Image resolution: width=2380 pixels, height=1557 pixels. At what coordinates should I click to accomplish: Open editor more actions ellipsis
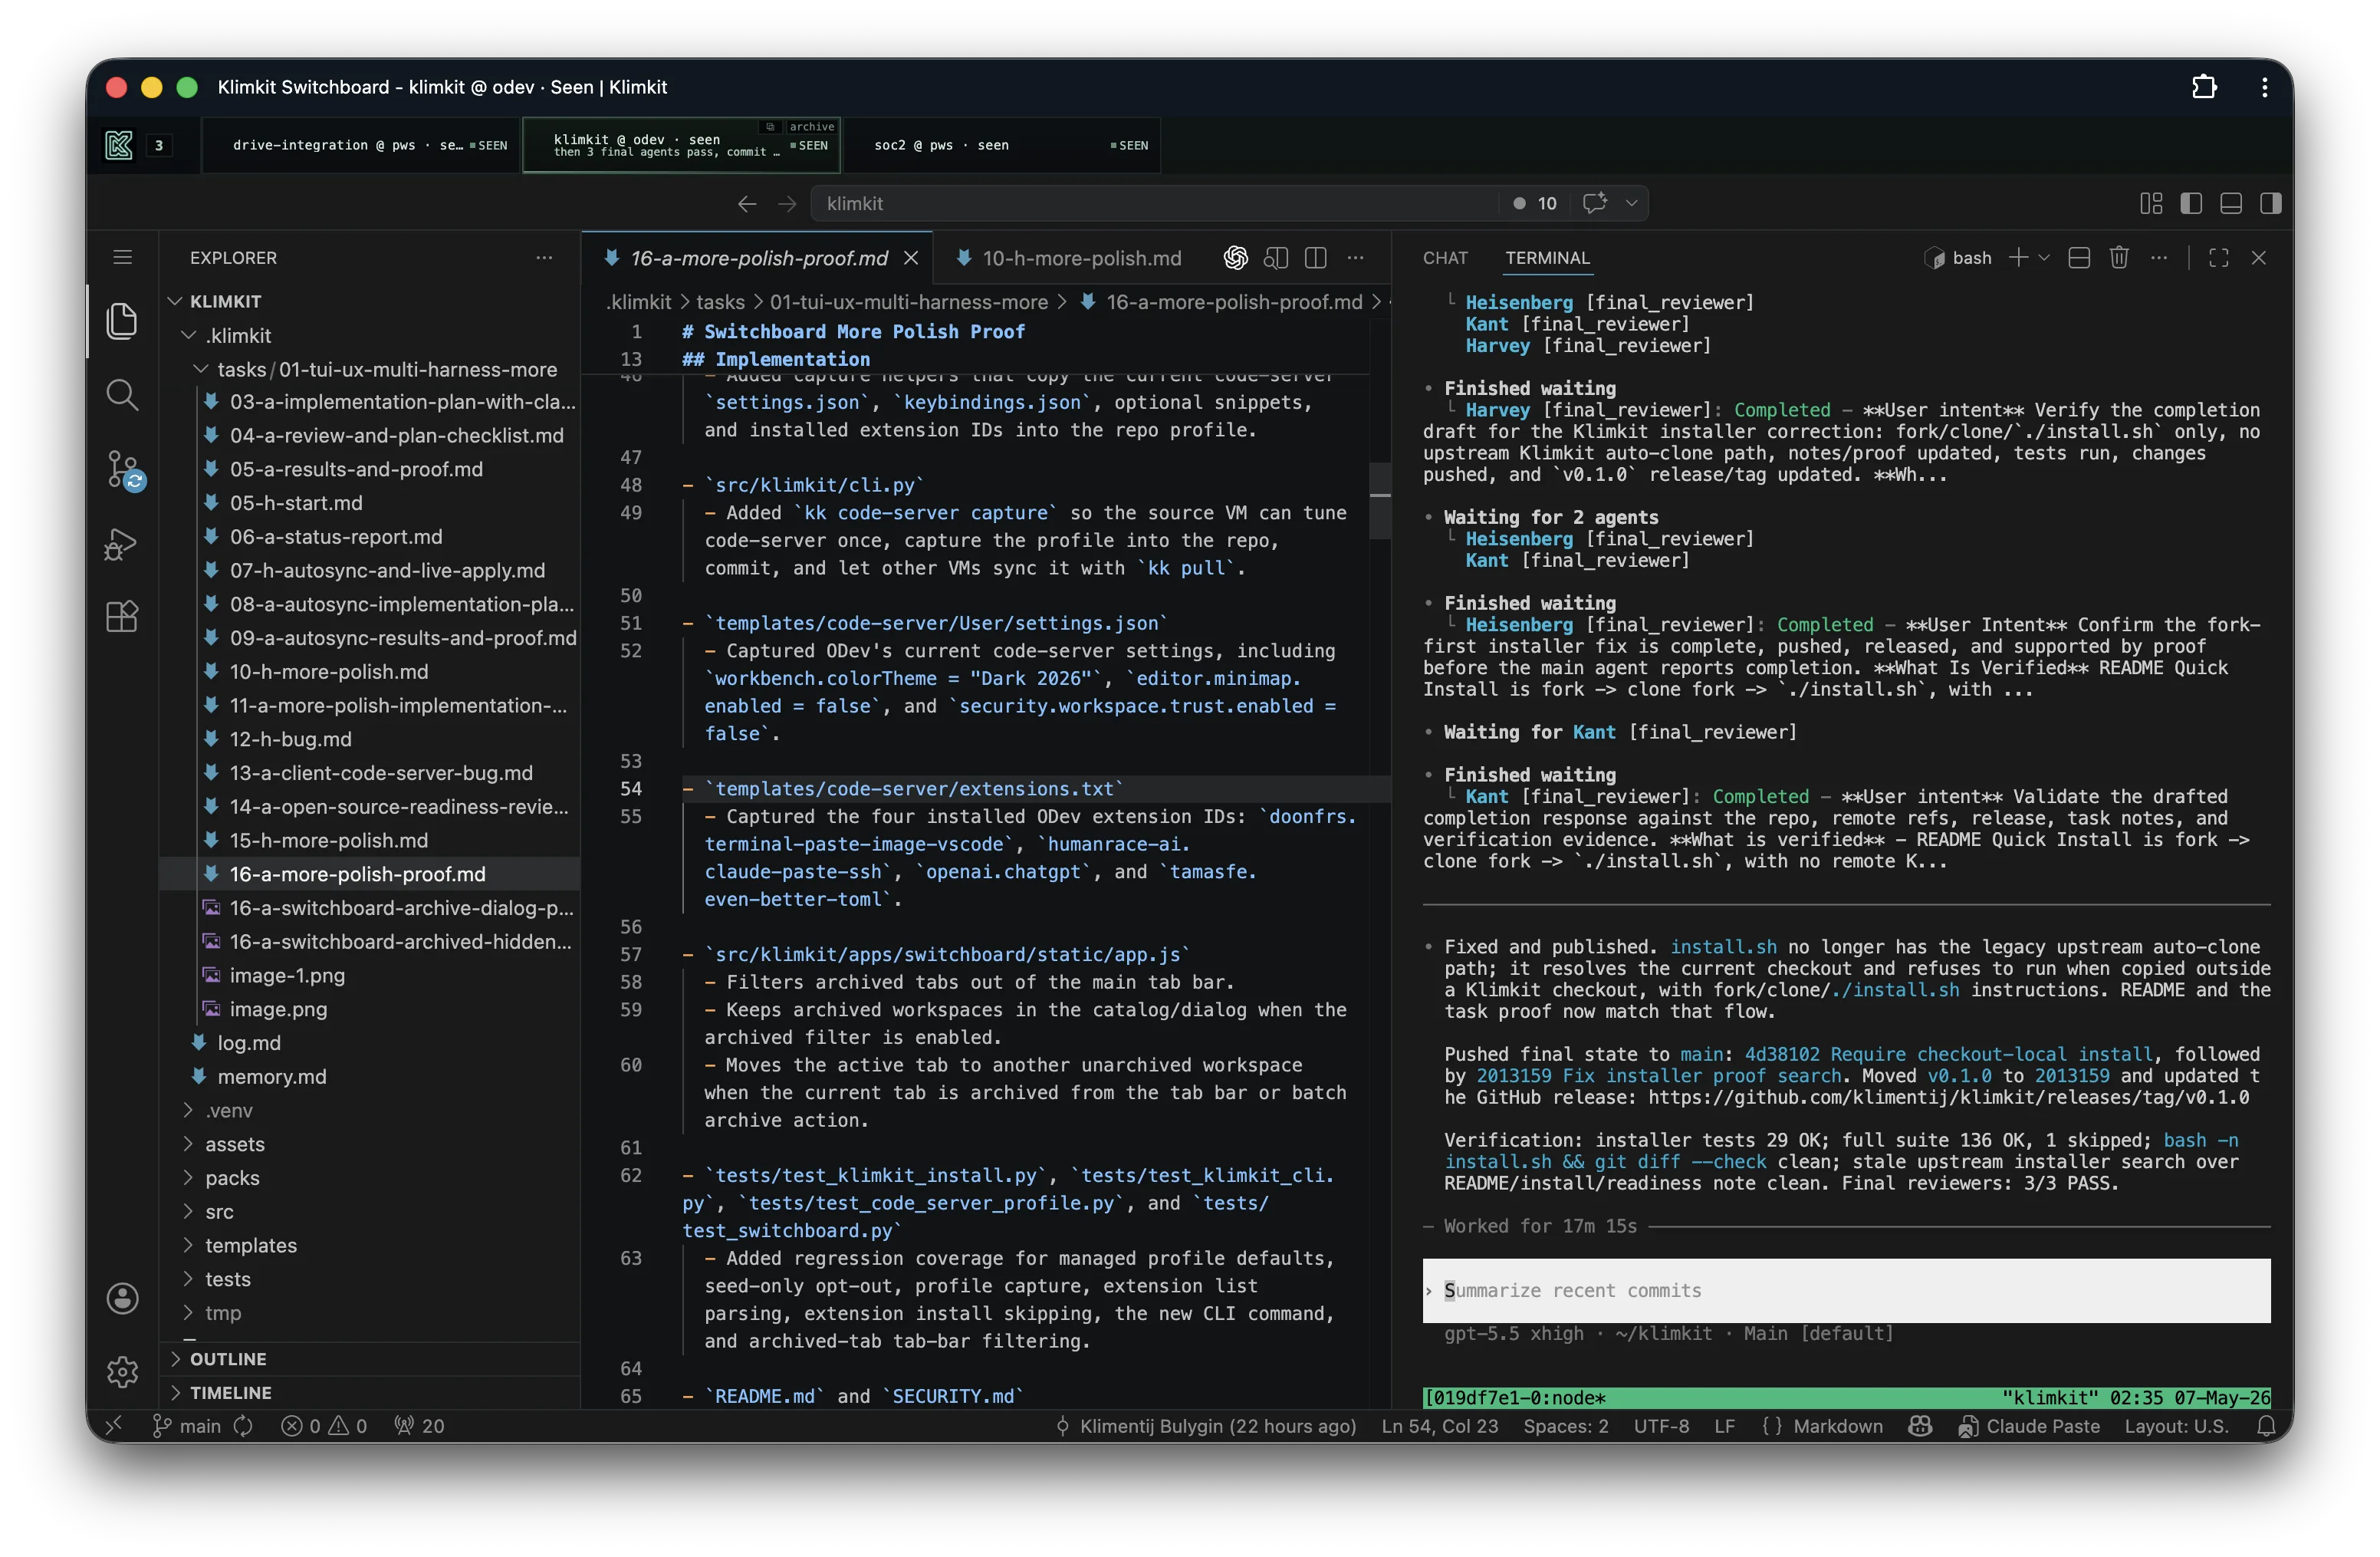pyautogui.click(x=1355, y=258)
